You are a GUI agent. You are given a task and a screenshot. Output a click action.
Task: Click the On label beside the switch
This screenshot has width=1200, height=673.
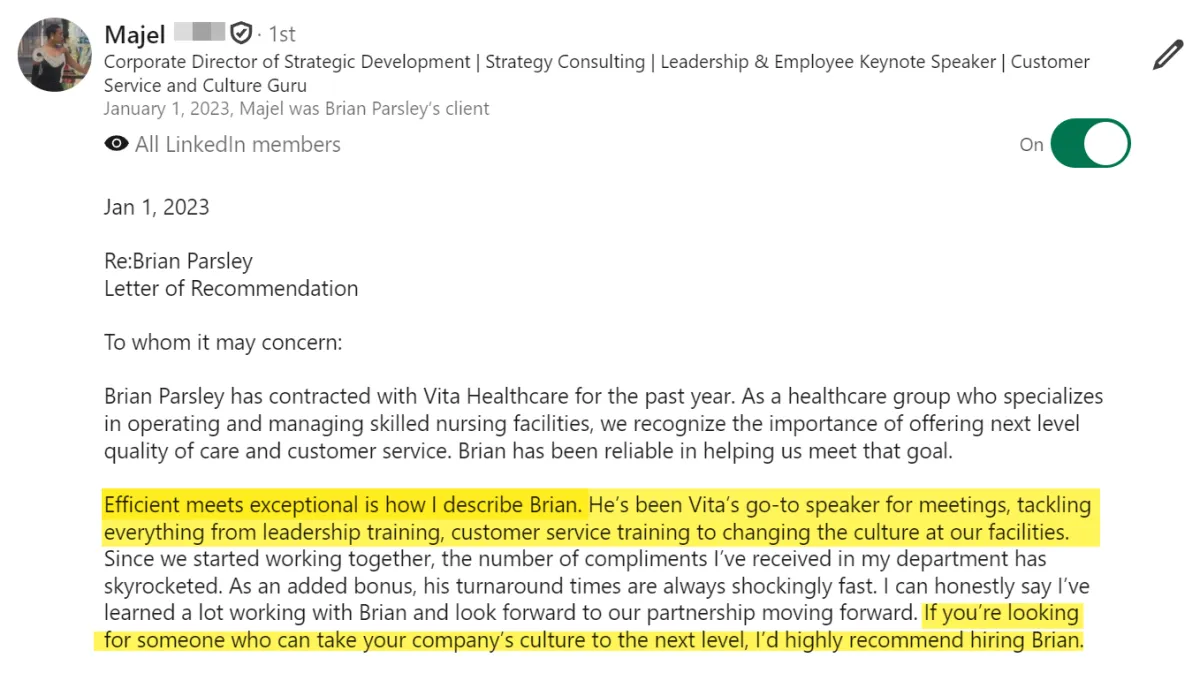point(1032,145)
